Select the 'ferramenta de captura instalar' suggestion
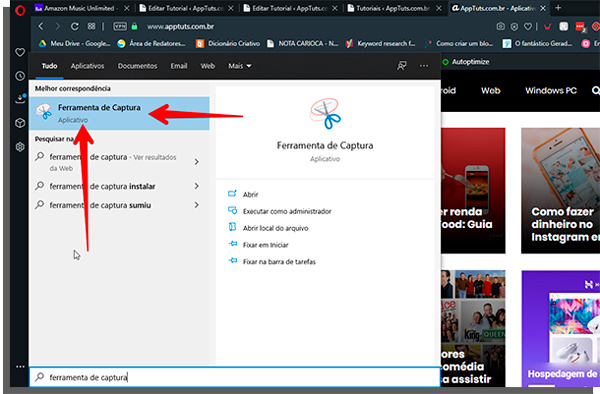Screen dimensions: 600x394 tap(102, 186)
